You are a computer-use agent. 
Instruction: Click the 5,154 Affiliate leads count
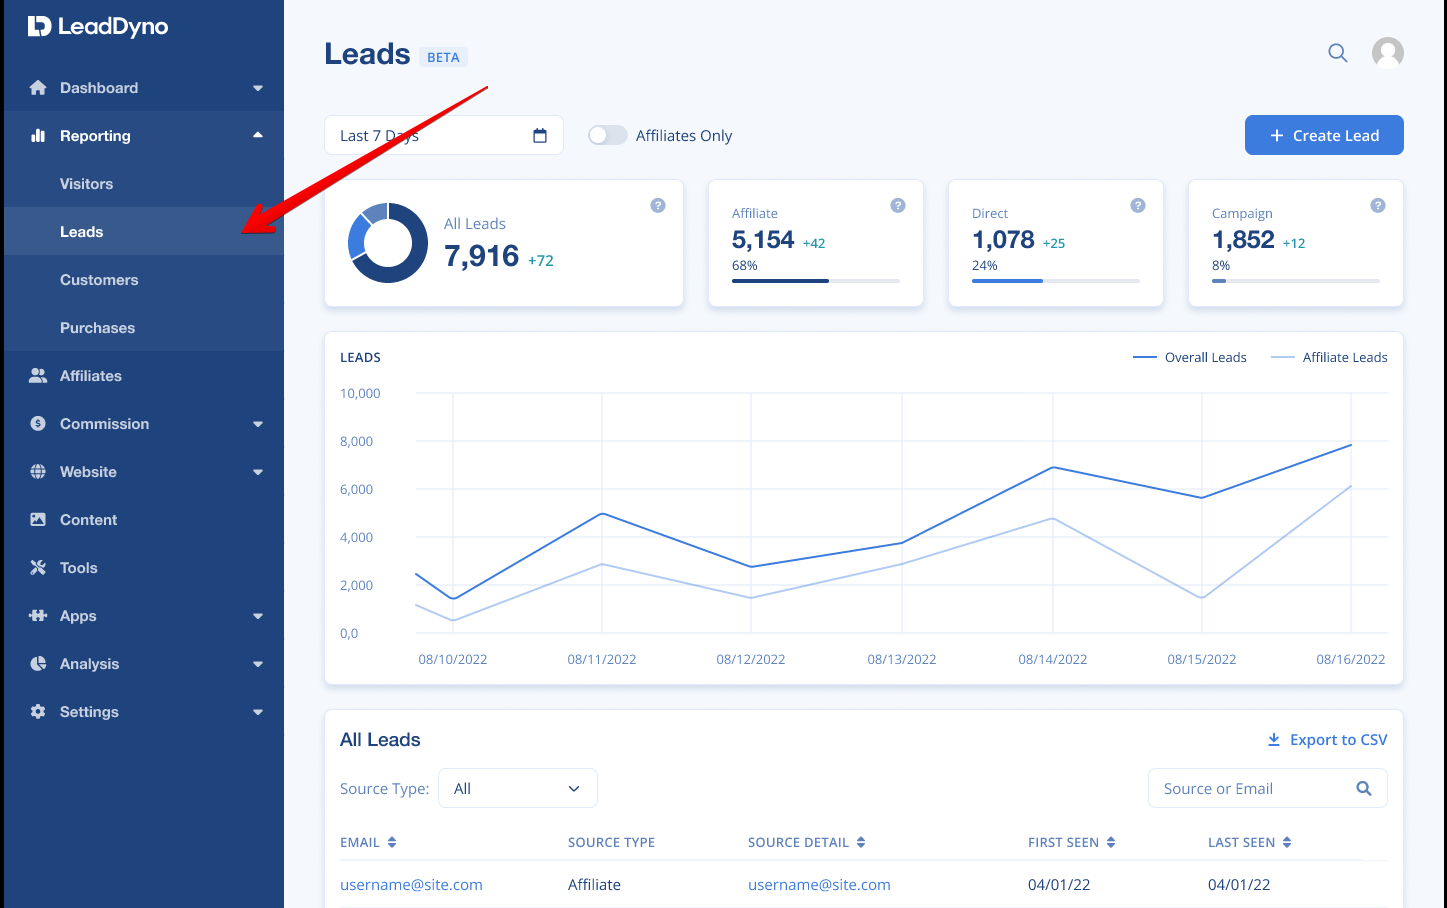(763, 240)
